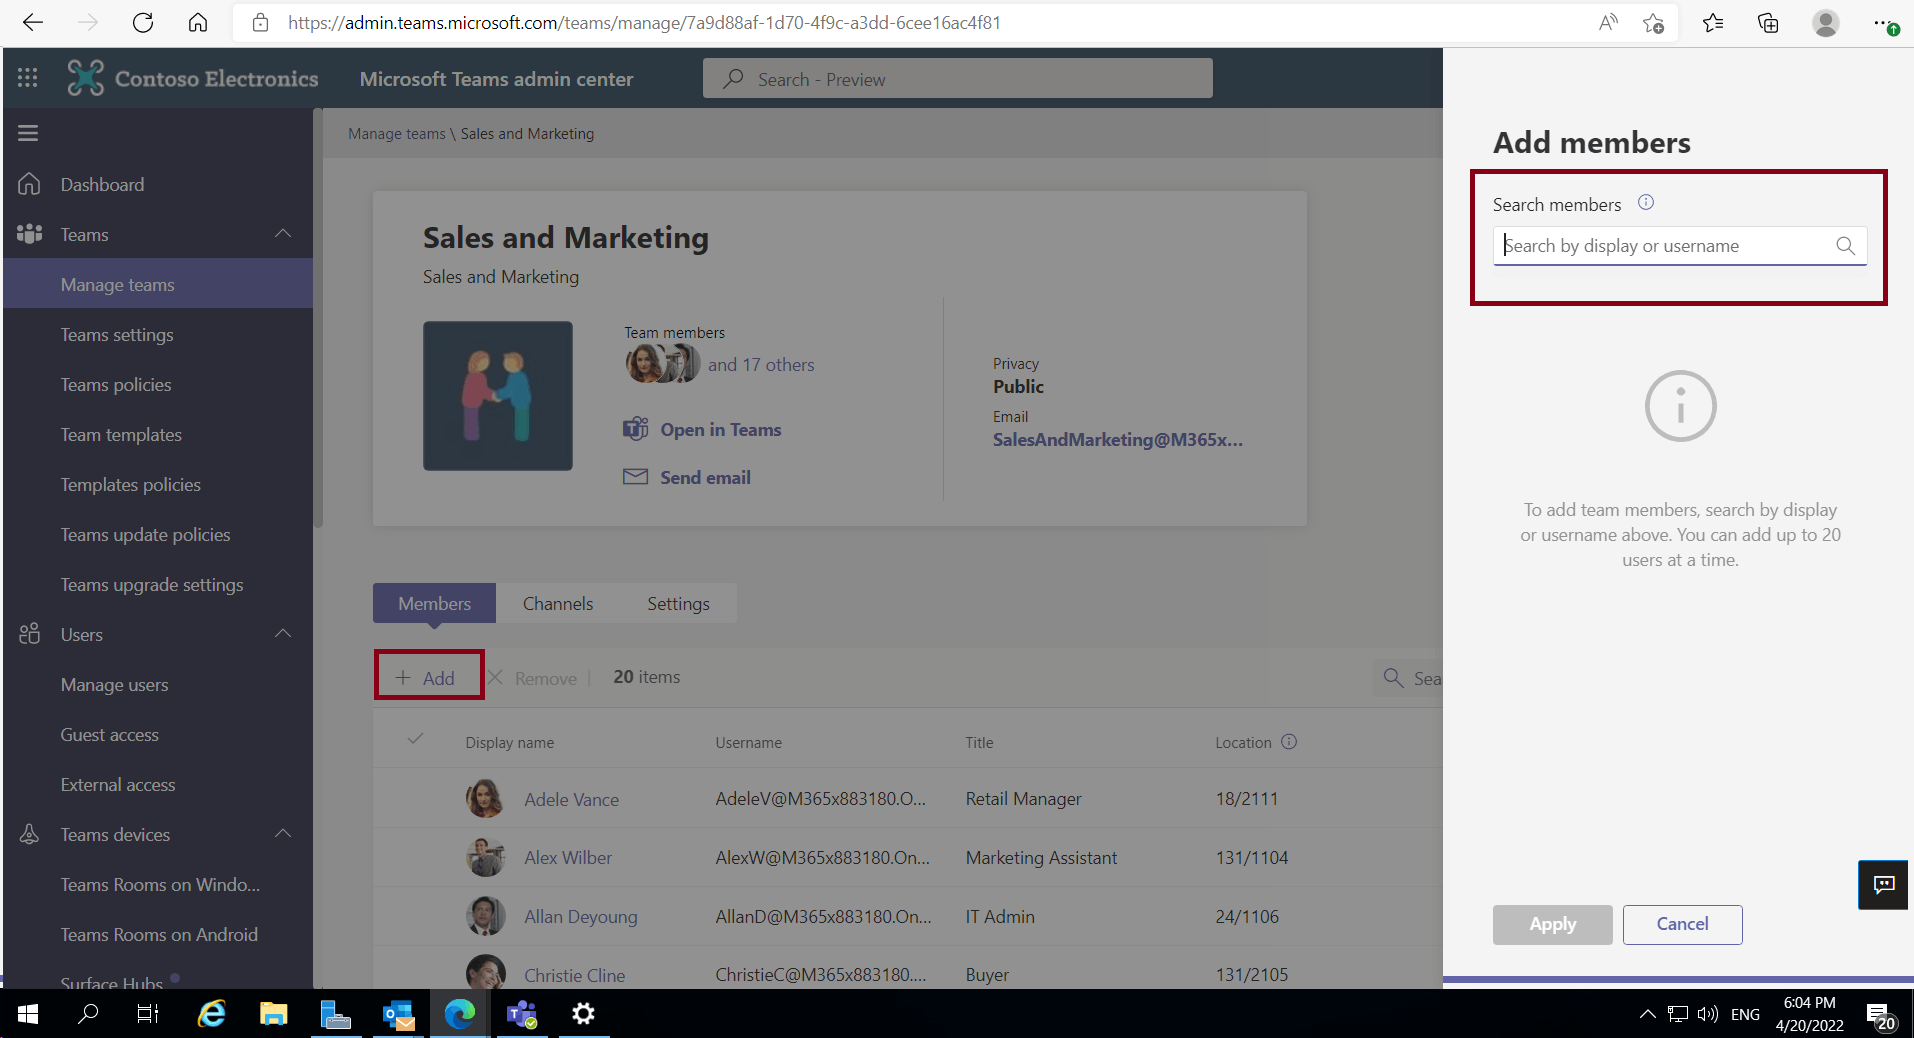Click the info icon beside Search members
The image size is (1914, 1038).
click(1646, 203)
